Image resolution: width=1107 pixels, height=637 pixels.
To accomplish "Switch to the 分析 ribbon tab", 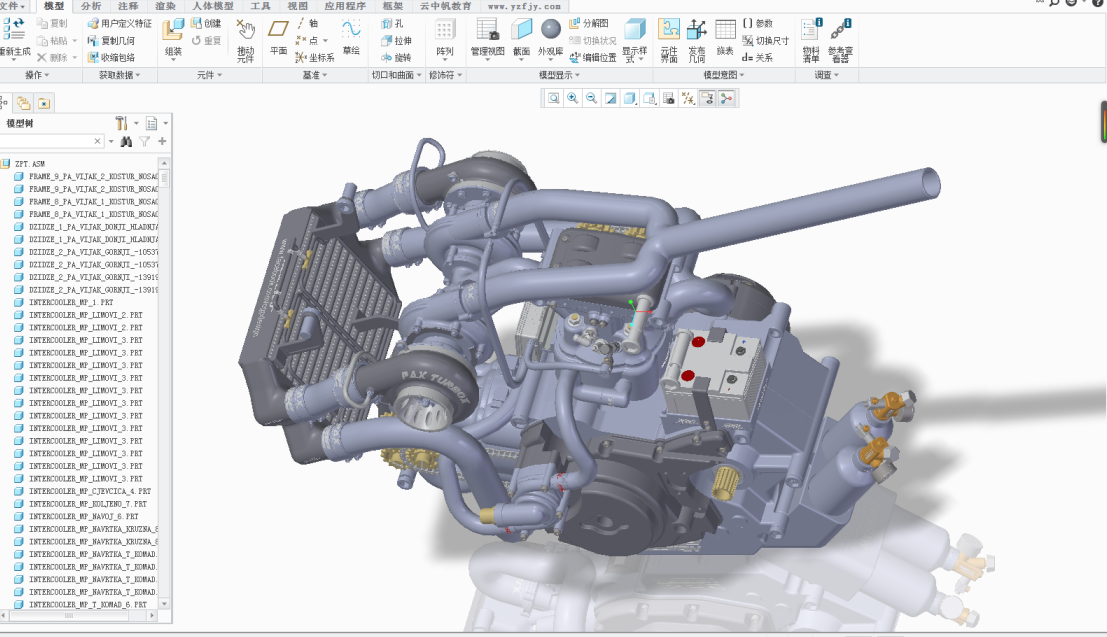I will (x=91, y=6).
